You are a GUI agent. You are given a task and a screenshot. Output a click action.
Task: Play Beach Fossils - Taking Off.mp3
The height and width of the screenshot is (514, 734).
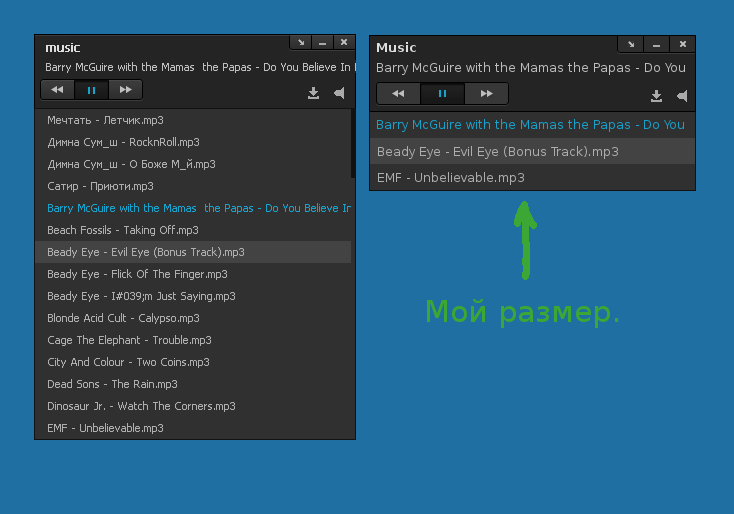pos(123,230)
